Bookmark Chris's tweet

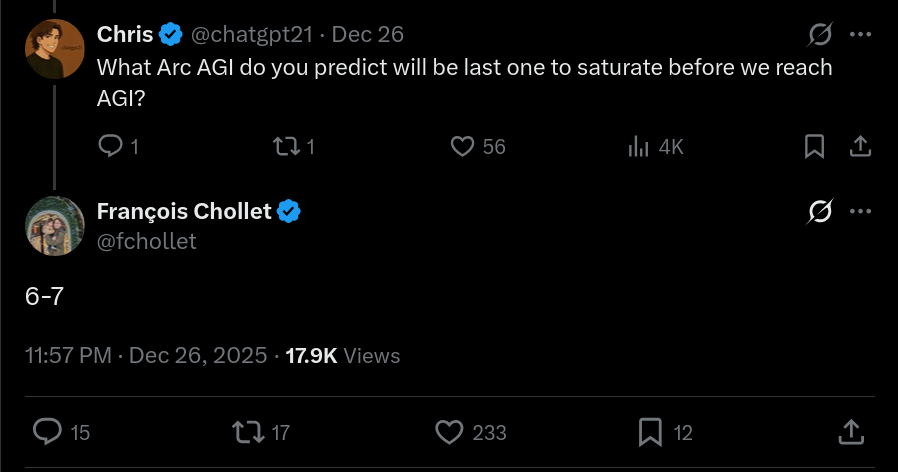coord(815,147)
